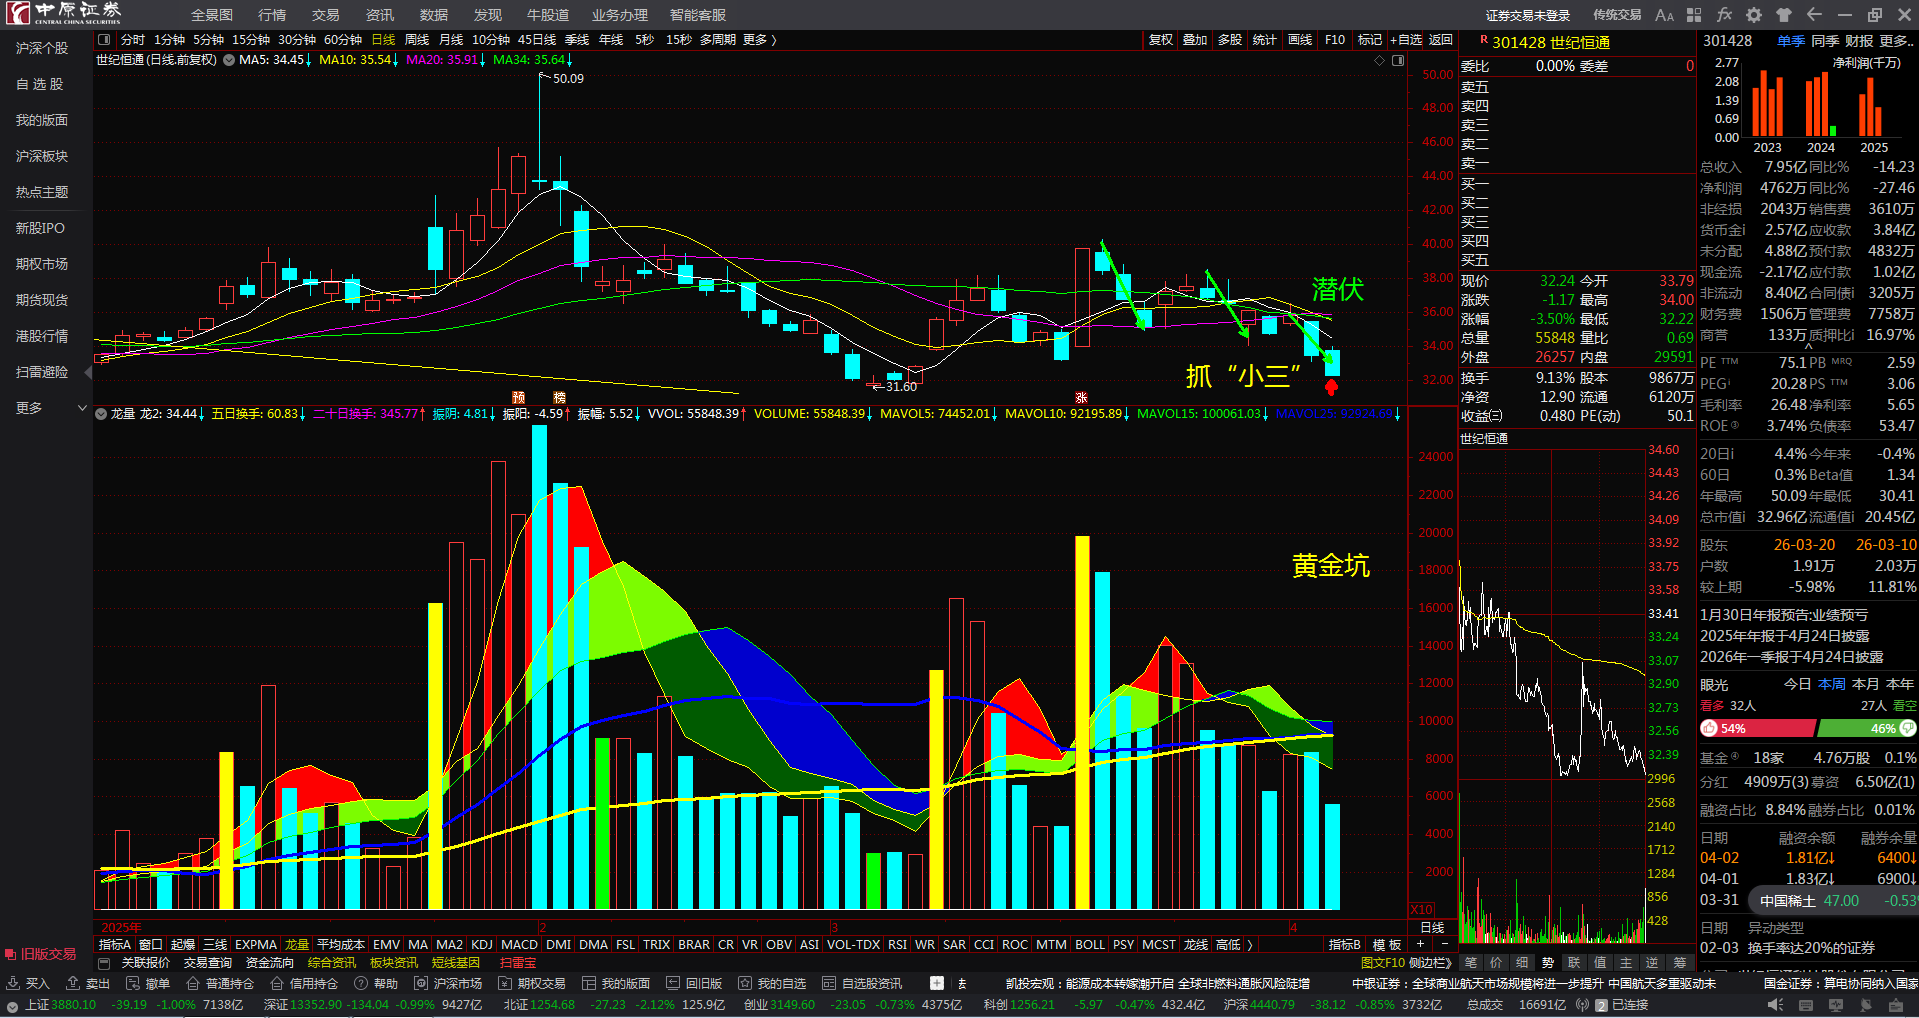Screen dimensions: 1919x1018
Task: Click the zoom-in plus button below chart
Action: tap(1421, 943)
